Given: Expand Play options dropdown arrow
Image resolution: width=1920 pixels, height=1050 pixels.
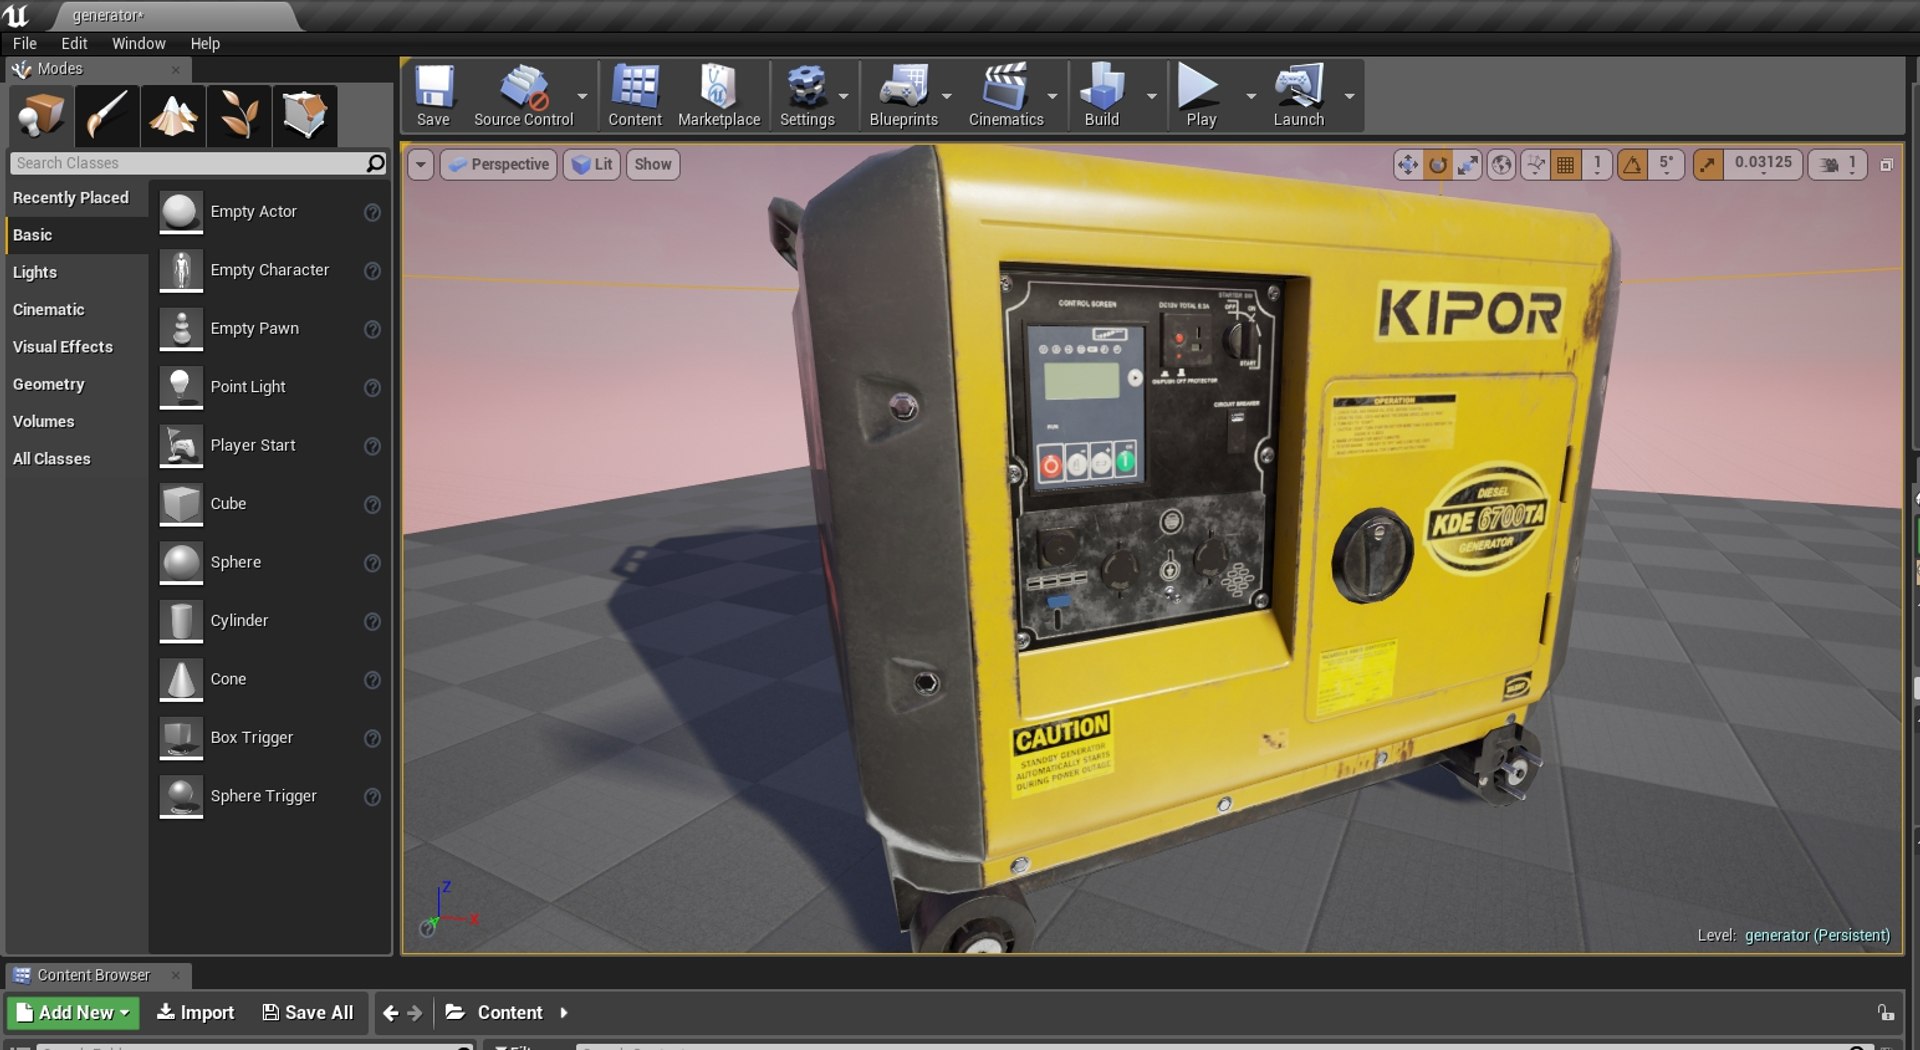Looking at the screenshot, I should tap(1251, 96).
